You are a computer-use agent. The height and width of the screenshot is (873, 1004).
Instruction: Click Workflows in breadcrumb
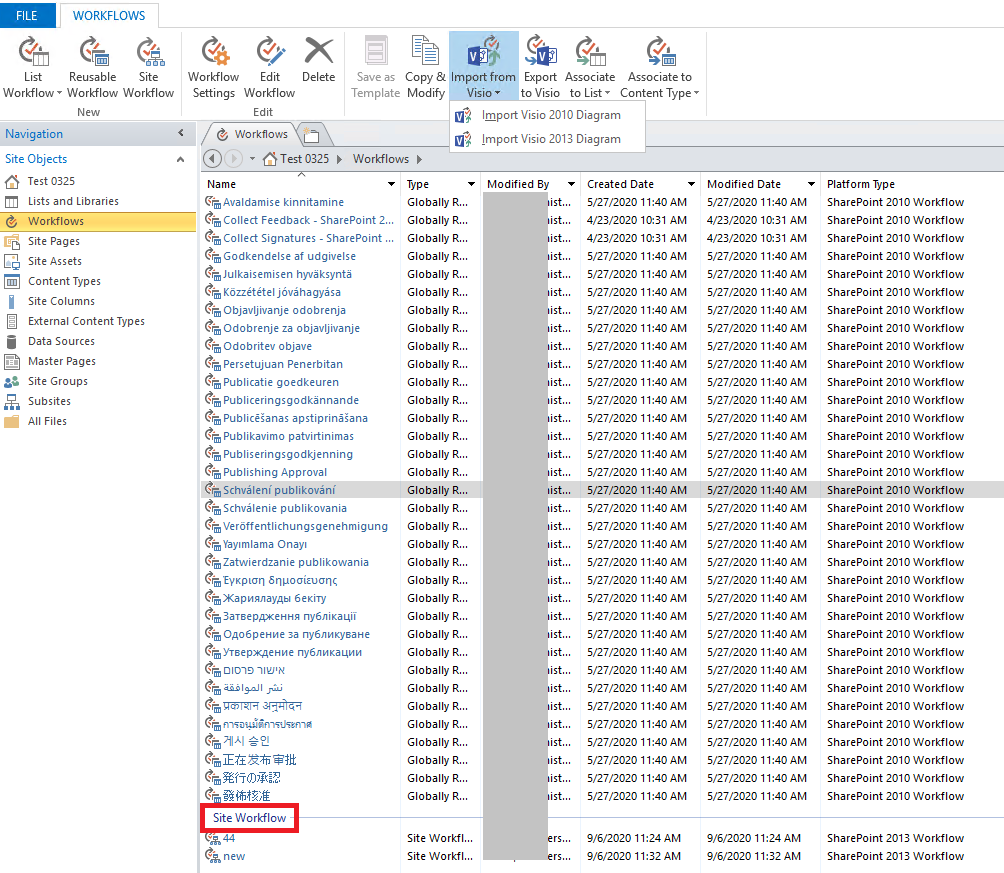(380, 159)
